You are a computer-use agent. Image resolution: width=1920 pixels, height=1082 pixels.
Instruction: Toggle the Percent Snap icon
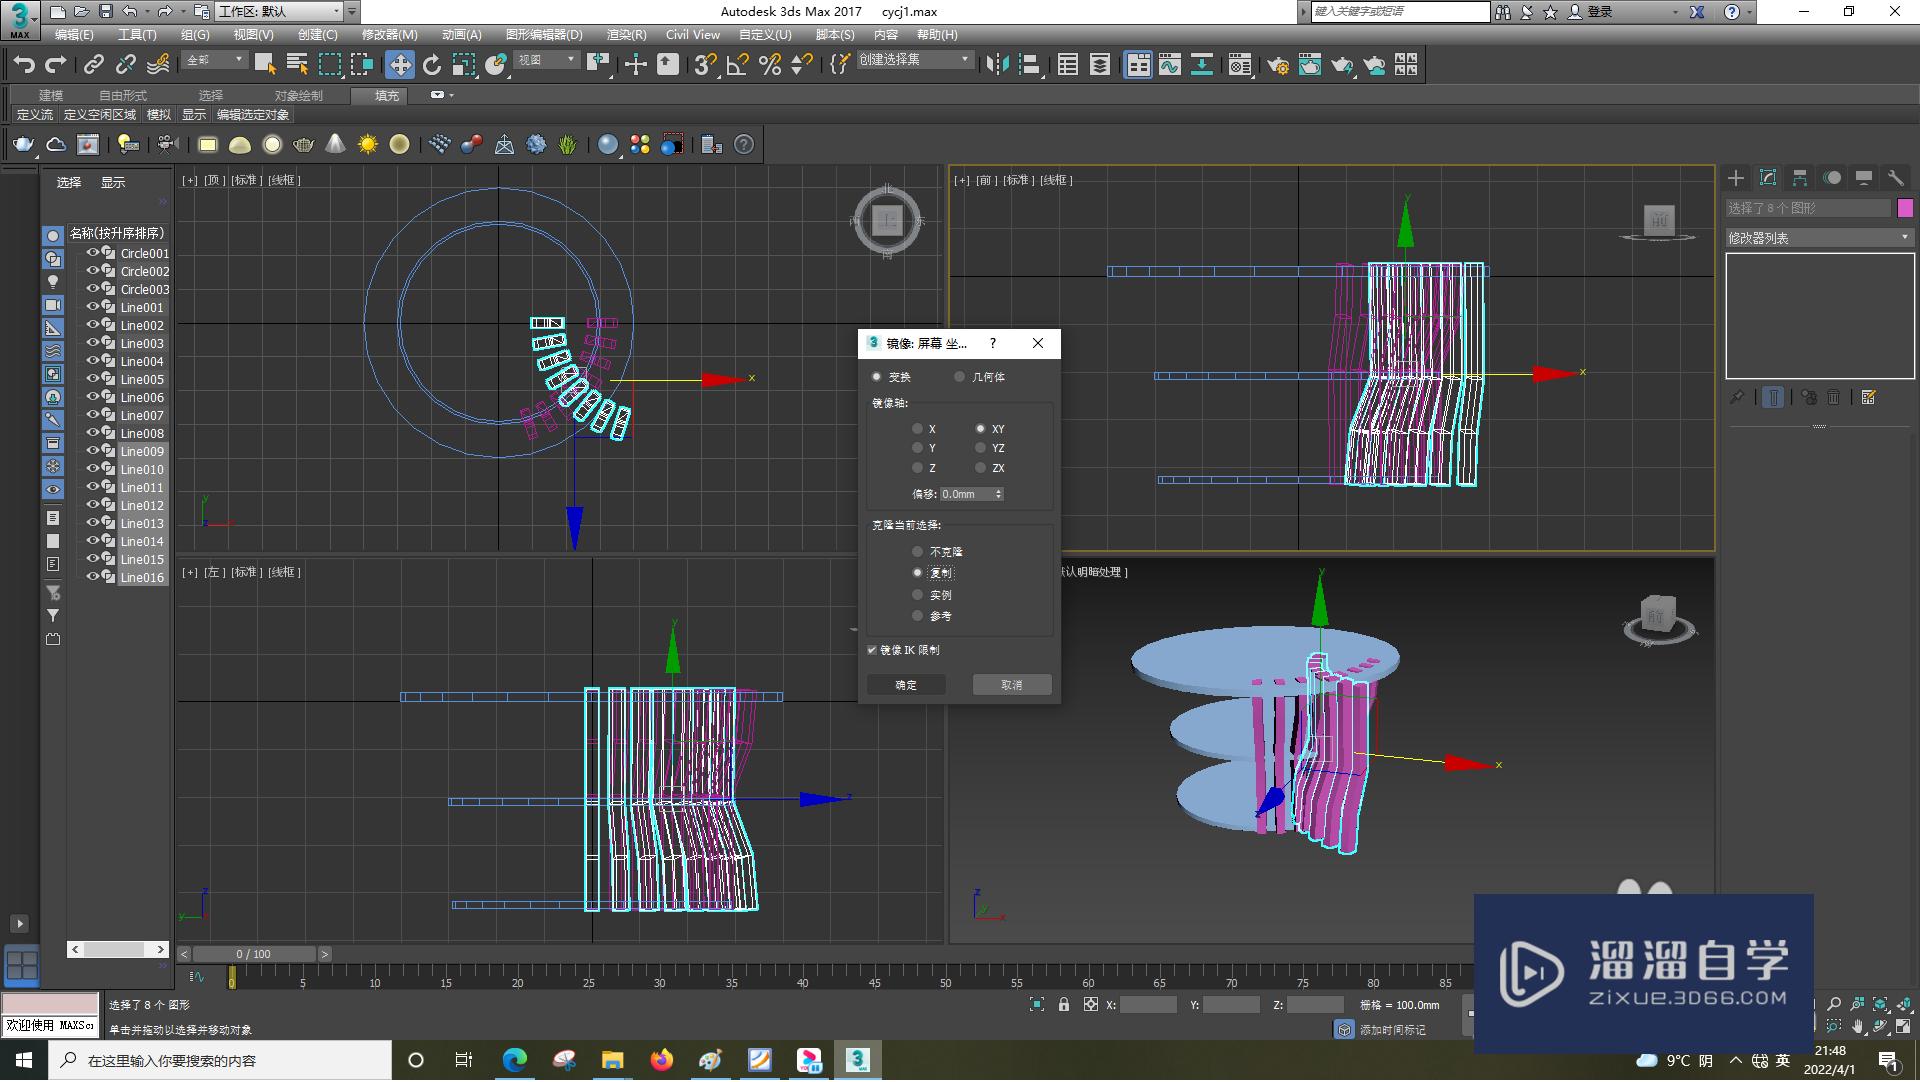[770, 65]
